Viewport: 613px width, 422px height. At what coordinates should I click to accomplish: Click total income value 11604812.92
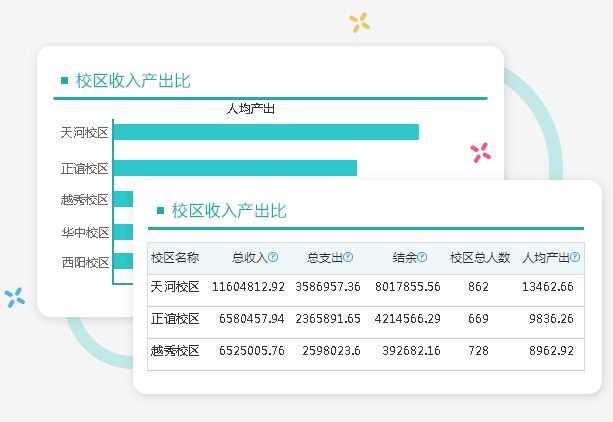pos(248,287)
